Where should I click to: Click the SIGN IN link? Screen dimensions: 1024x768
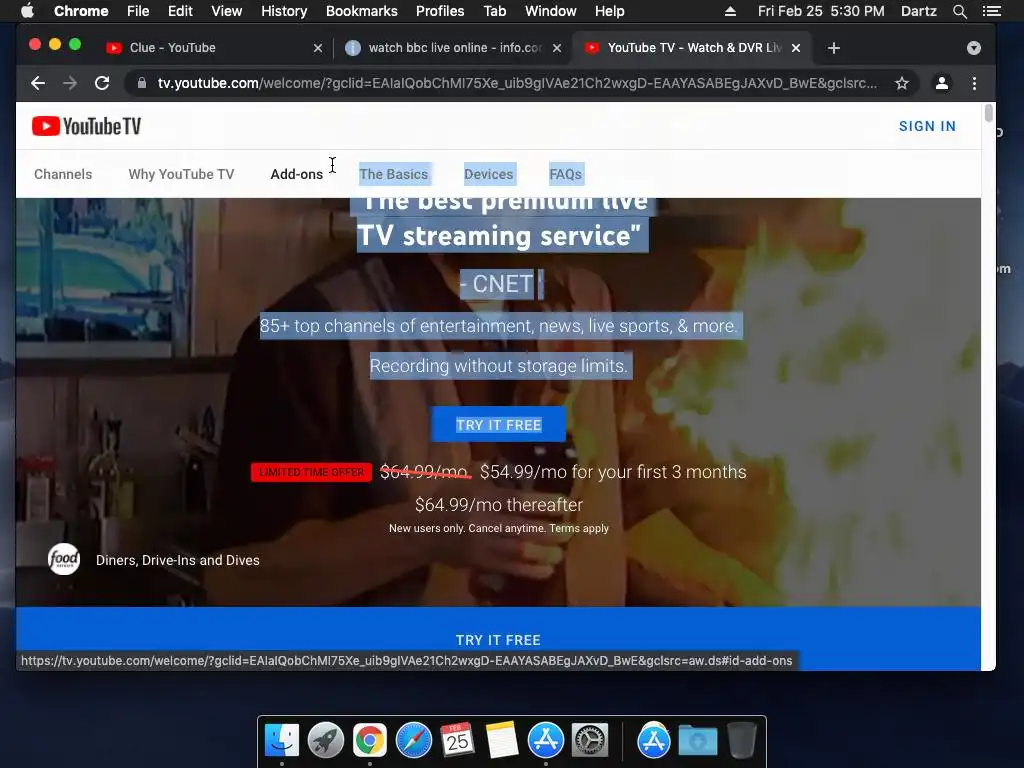[927, 126]
